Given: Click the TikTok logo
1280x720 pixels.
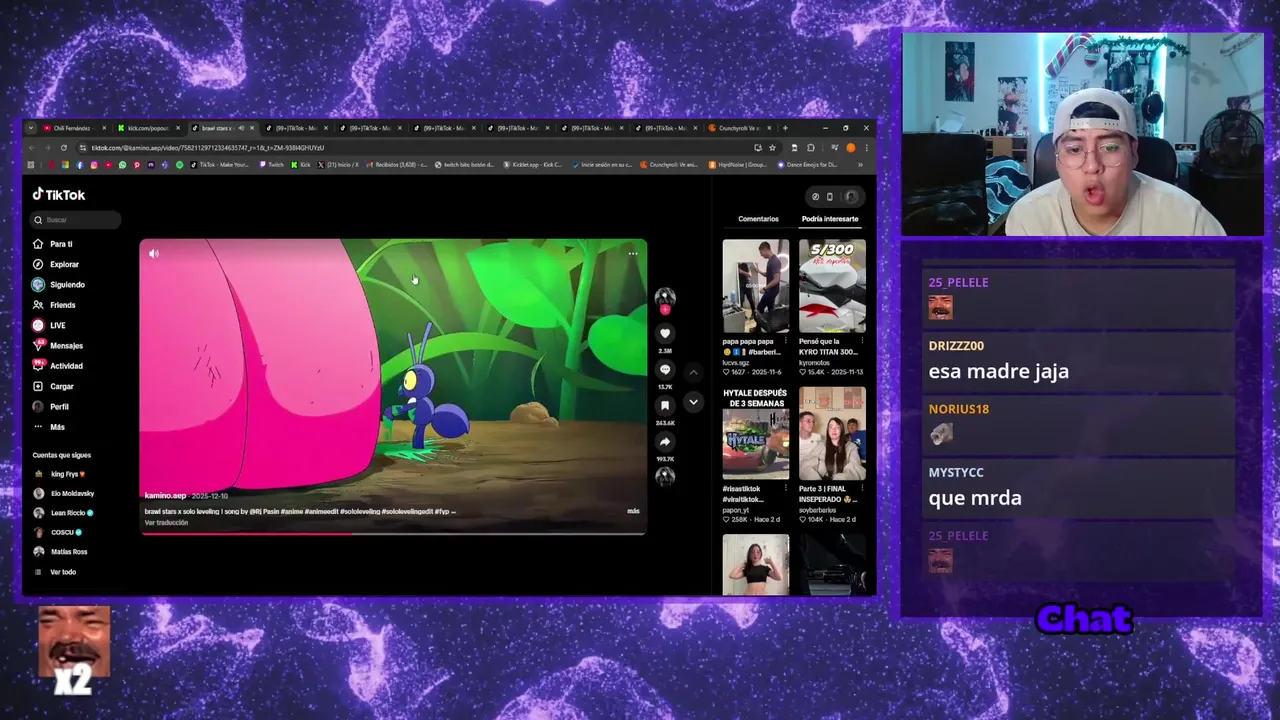Looking at the screenshot, I should 59,195.
